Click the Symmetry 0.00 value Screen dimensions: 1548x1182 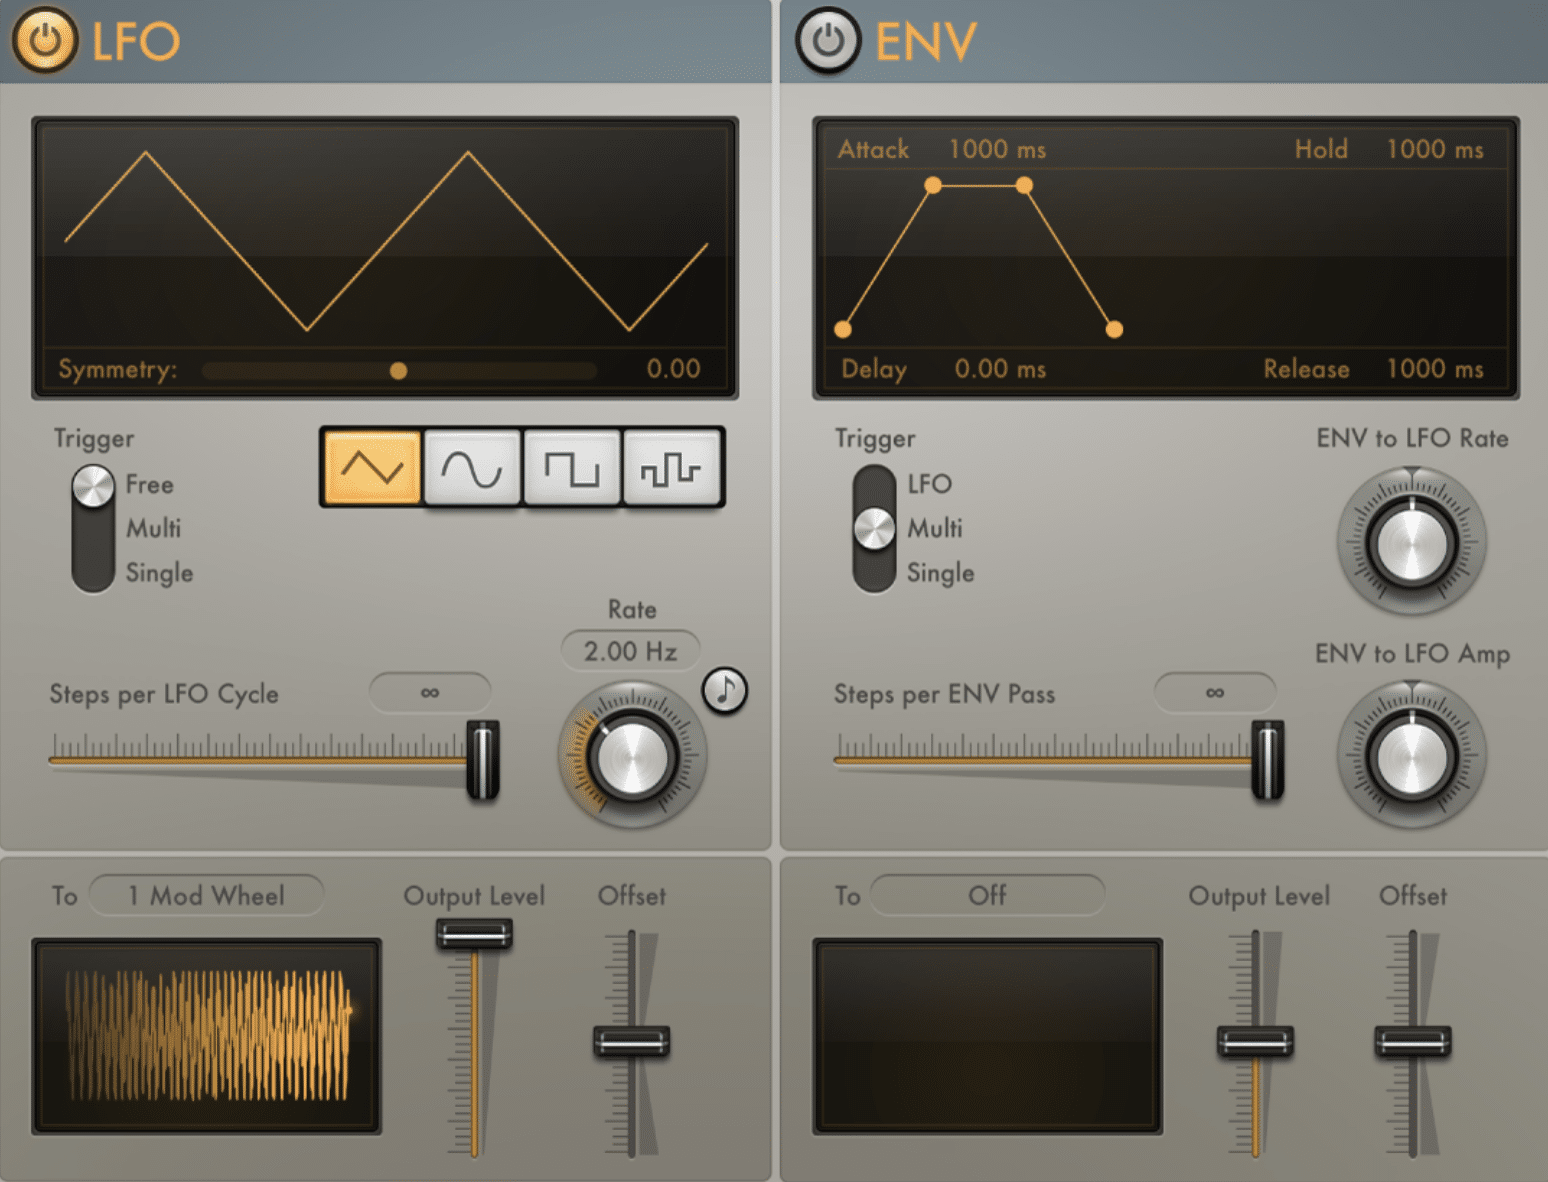click(673, 369)
